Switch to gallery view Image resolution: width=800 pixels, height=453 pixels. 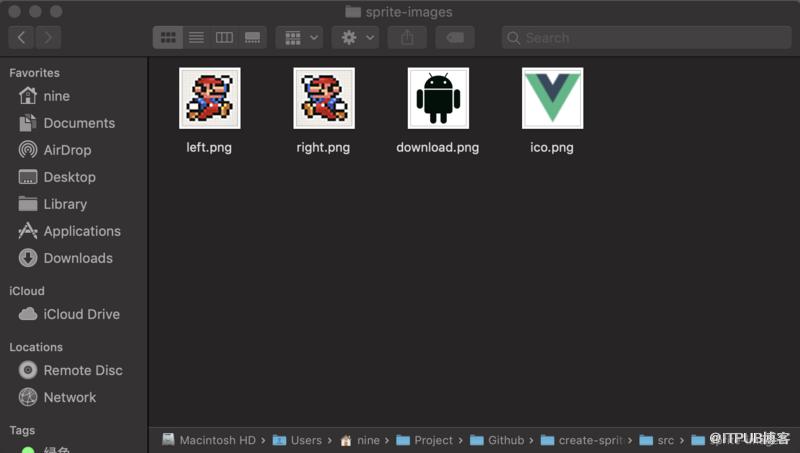(x=253, y=38)
